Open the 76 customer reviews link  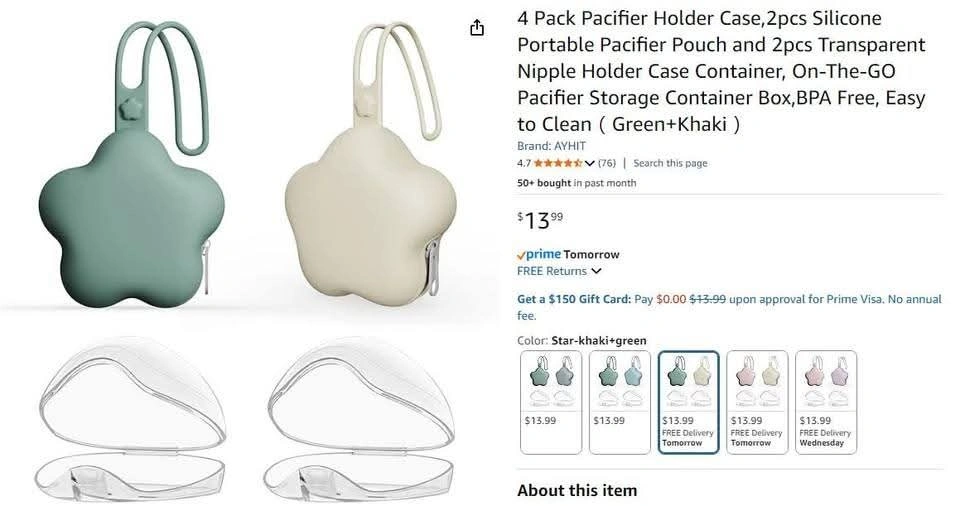coord(606,163)
